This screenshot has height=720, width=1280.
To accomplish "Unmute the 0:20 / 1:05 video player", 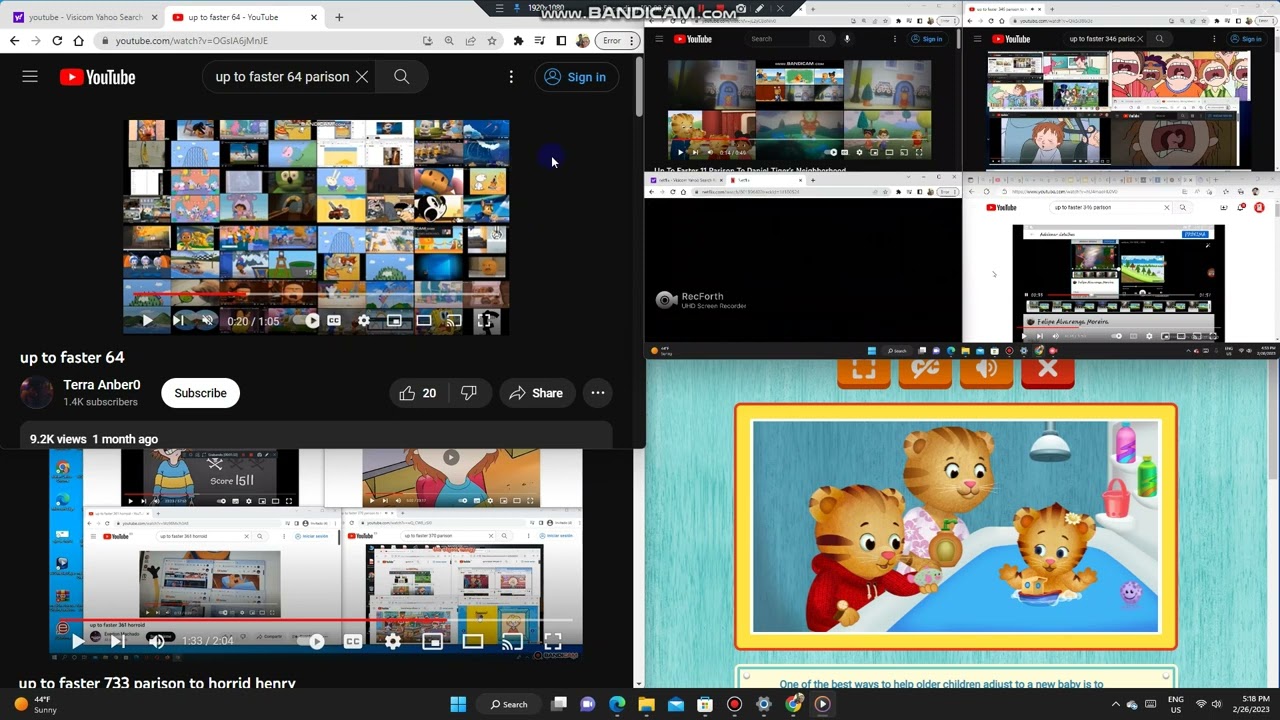I will [207, 321].
